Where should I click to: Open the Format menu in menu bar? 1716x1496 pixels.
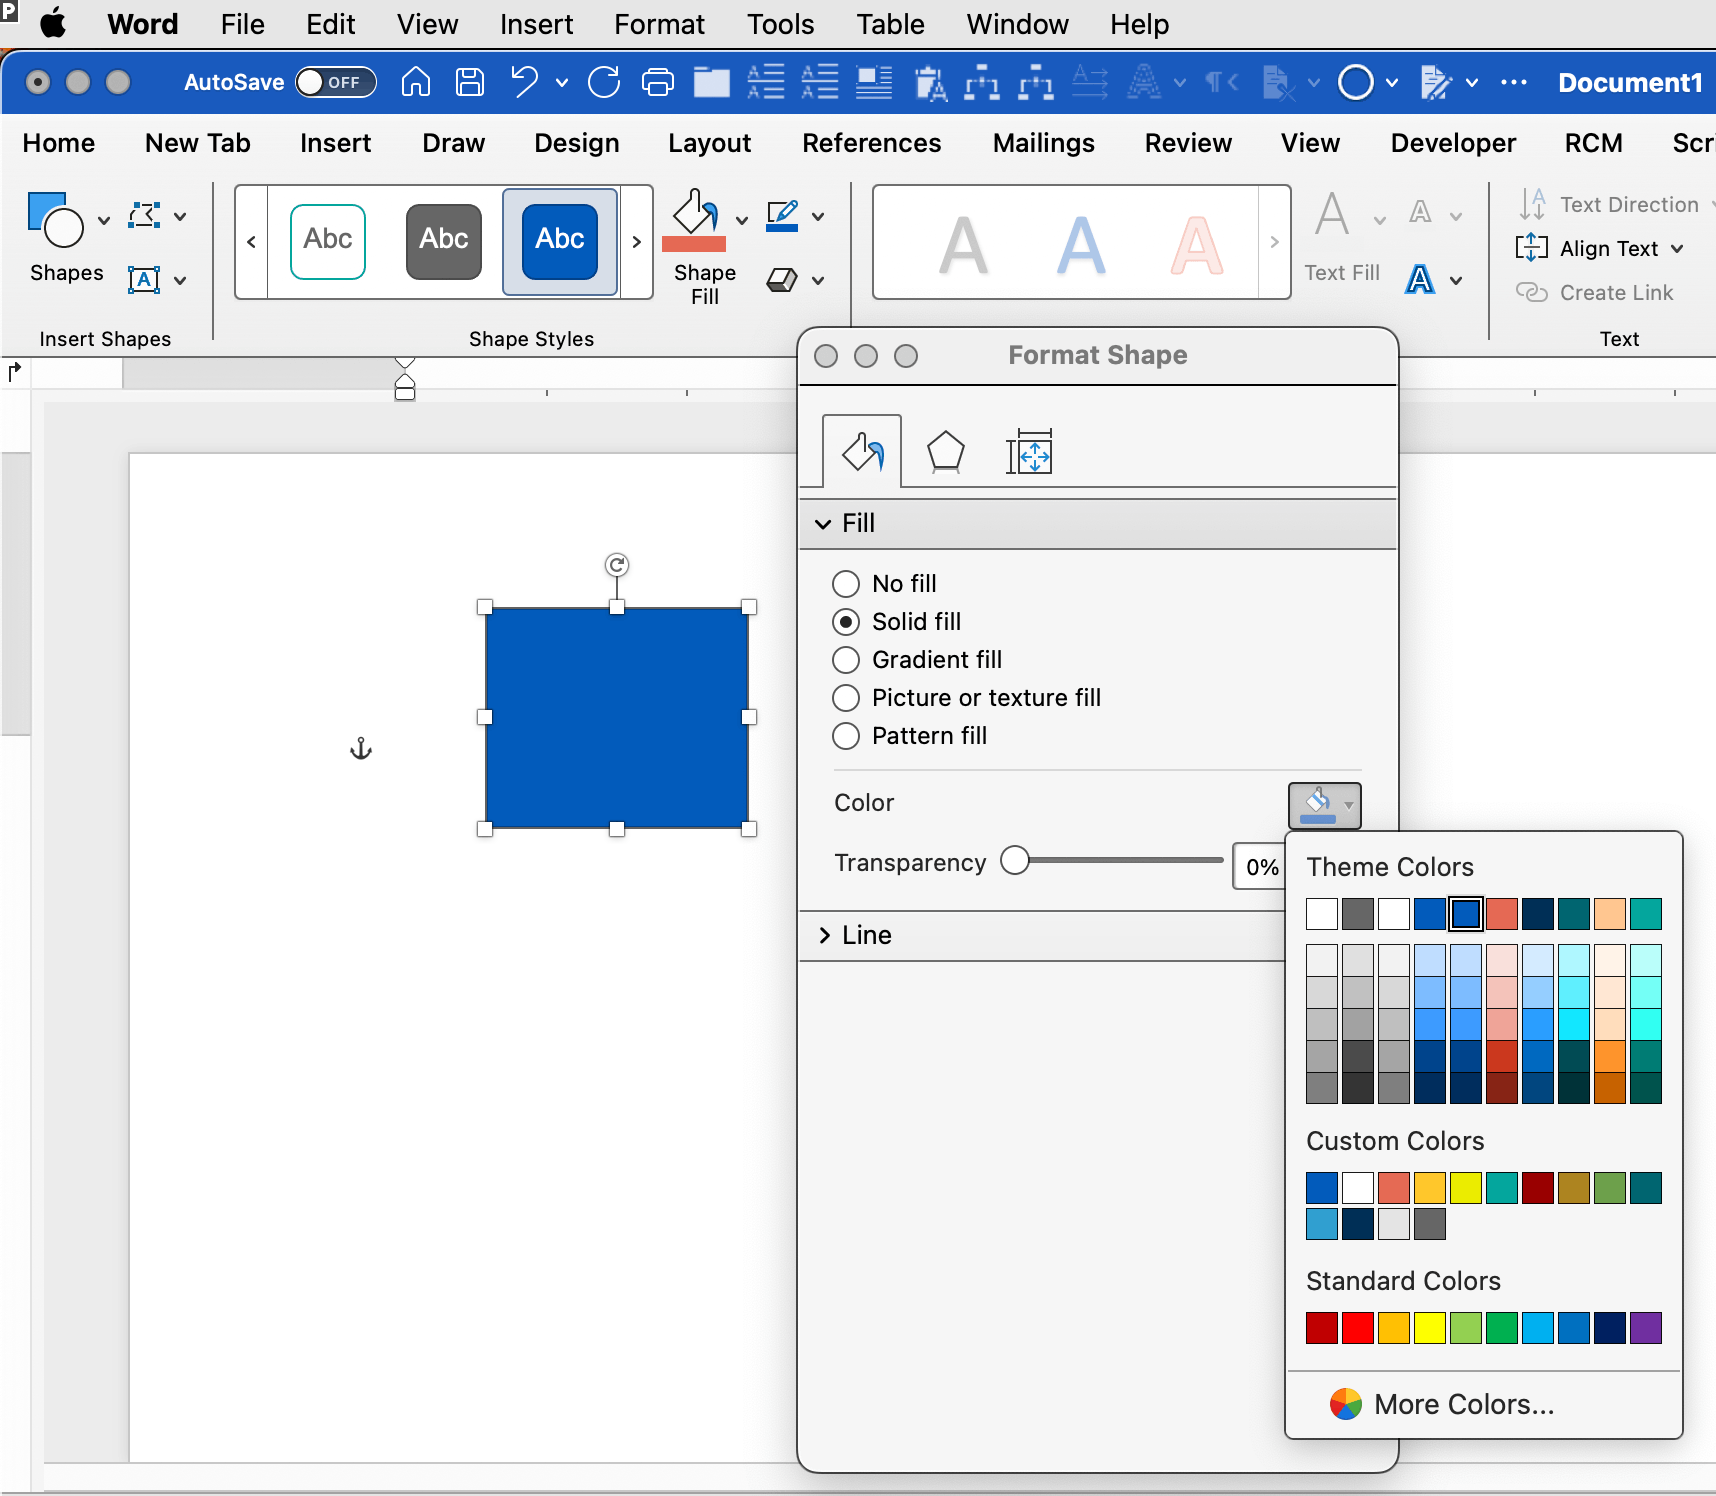(659, 24)
